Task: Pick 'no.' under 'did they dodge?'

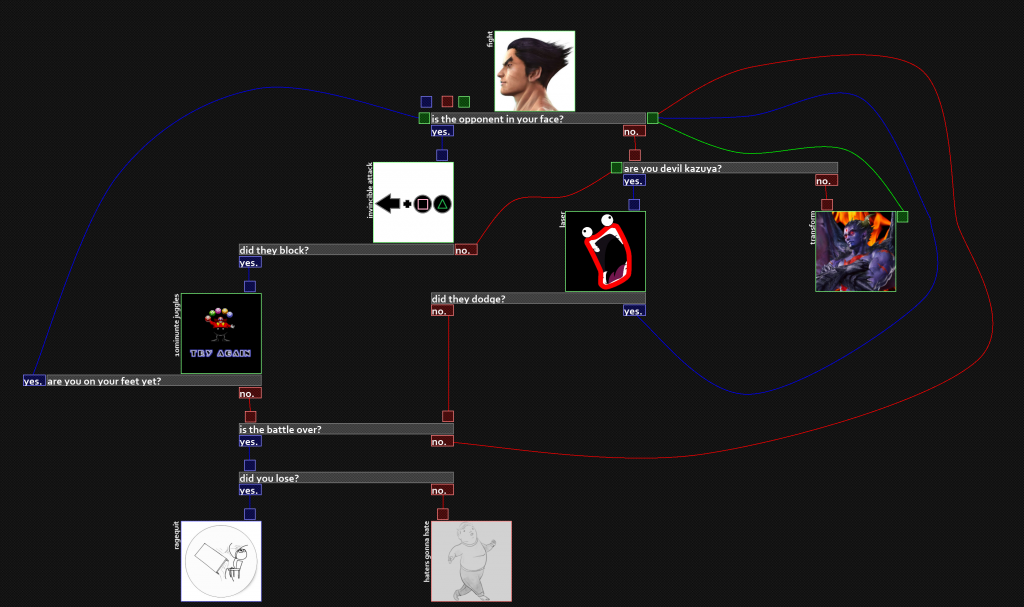Action: [x=442, y=311]
